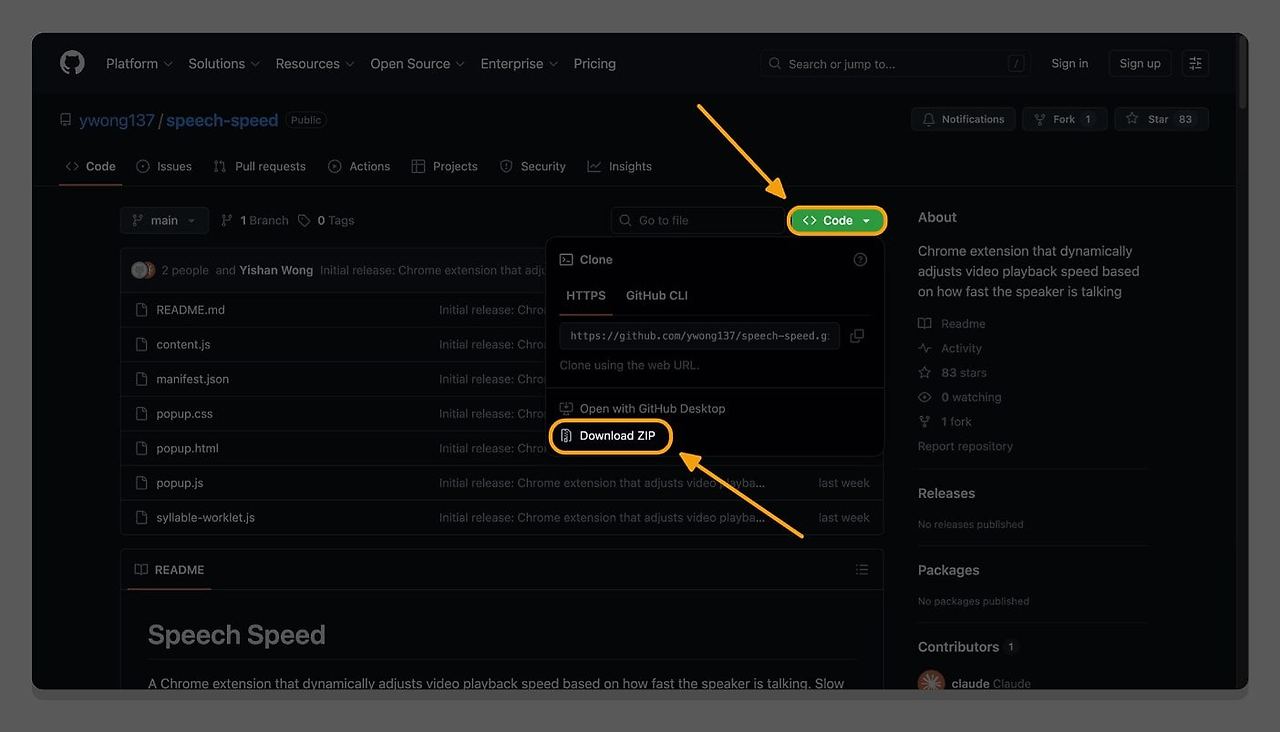View the 1 Branch link
This screenshot has height=732, width=1280.
coord(254,220)
